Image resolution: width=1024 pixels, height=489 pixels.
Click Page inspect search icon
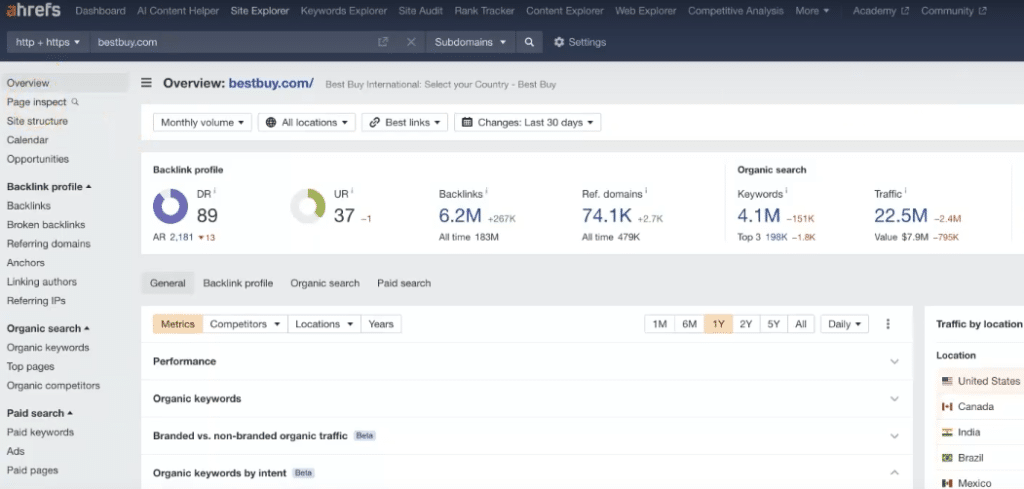click(x=75, y=102)
